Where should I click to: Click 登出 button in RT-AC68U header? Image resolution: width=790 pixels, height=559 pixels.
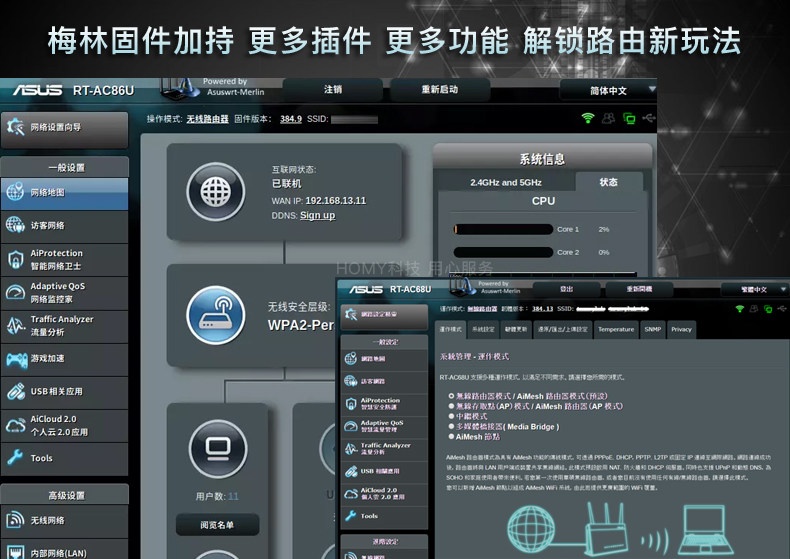coord(566,289)
